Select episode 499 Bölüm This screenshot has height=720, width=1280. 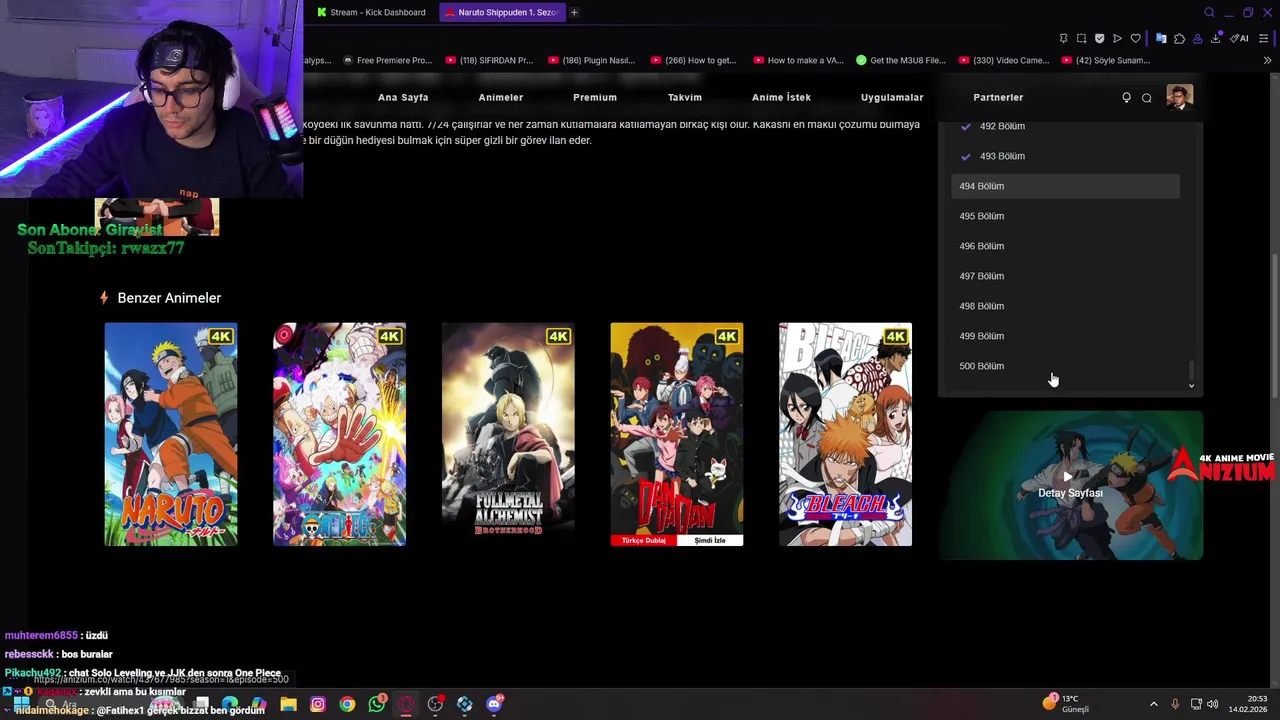(1066, 336)
